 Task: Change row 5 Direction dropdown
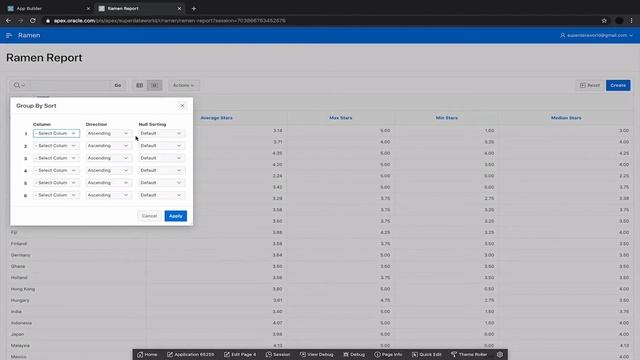109,183
